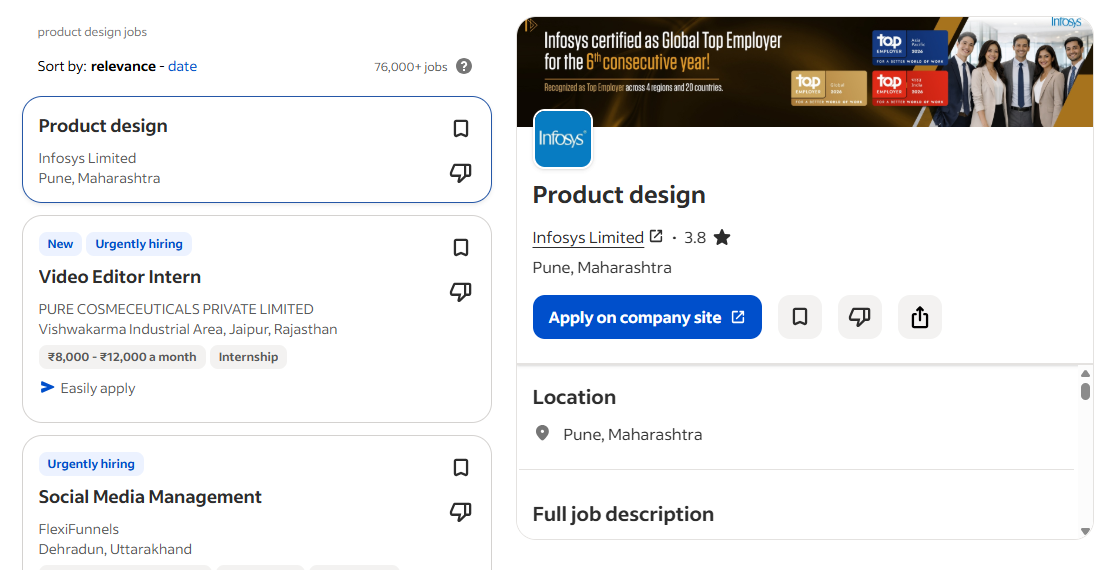Sort job results by relevance
The height and width of the screenshot is (570, 1113).
[124, 66]
